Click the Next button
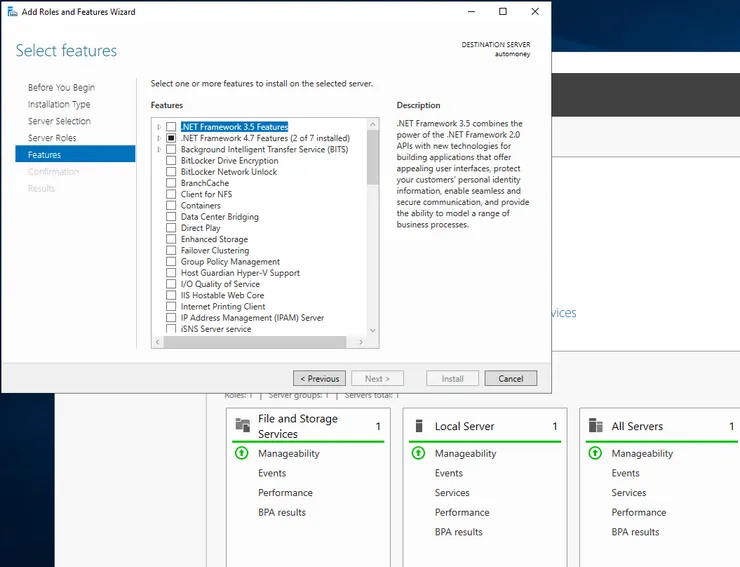 click(x=377, y=379)
